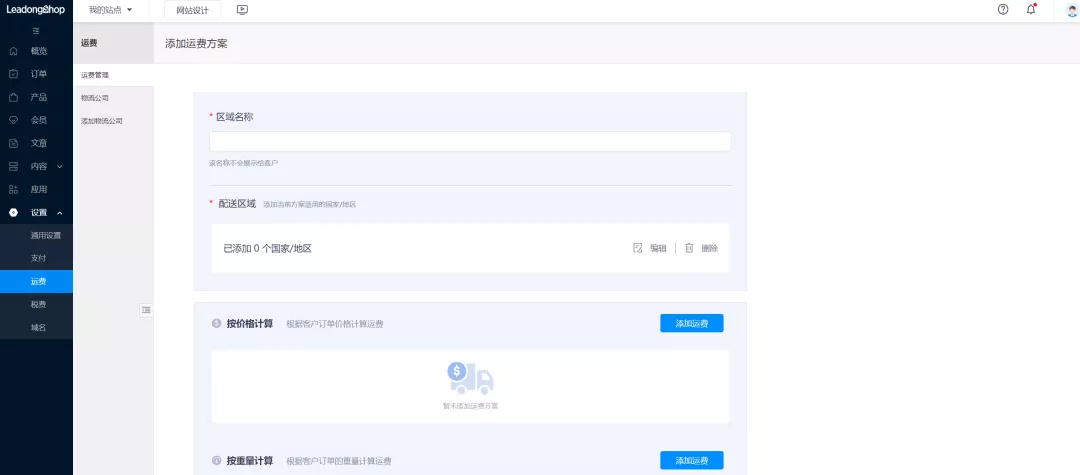
Task: Open the notifications bell icon
Action: pos(1031,10)
